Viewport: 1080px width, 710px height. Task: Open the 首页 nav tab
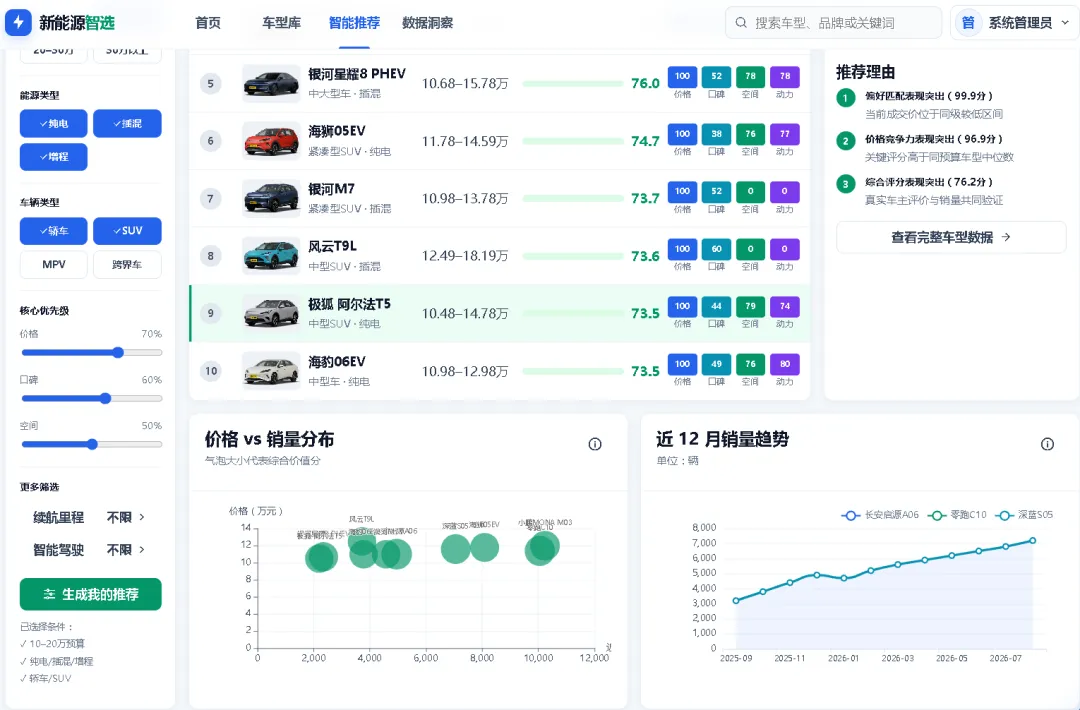point(208,23)
